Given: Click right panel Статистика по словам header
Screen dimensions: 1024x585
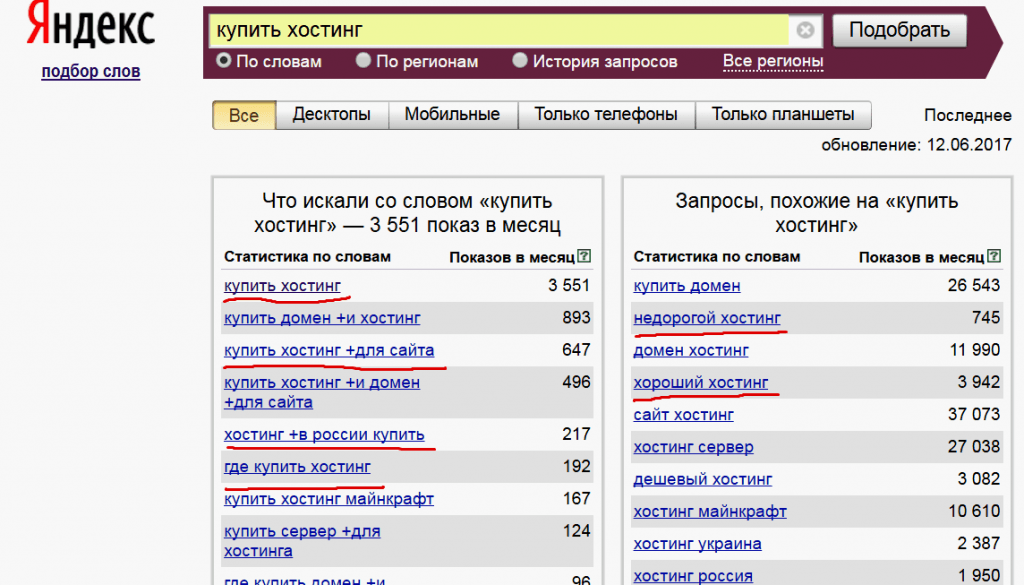Looking at the screenshot, I should point(716,257).
